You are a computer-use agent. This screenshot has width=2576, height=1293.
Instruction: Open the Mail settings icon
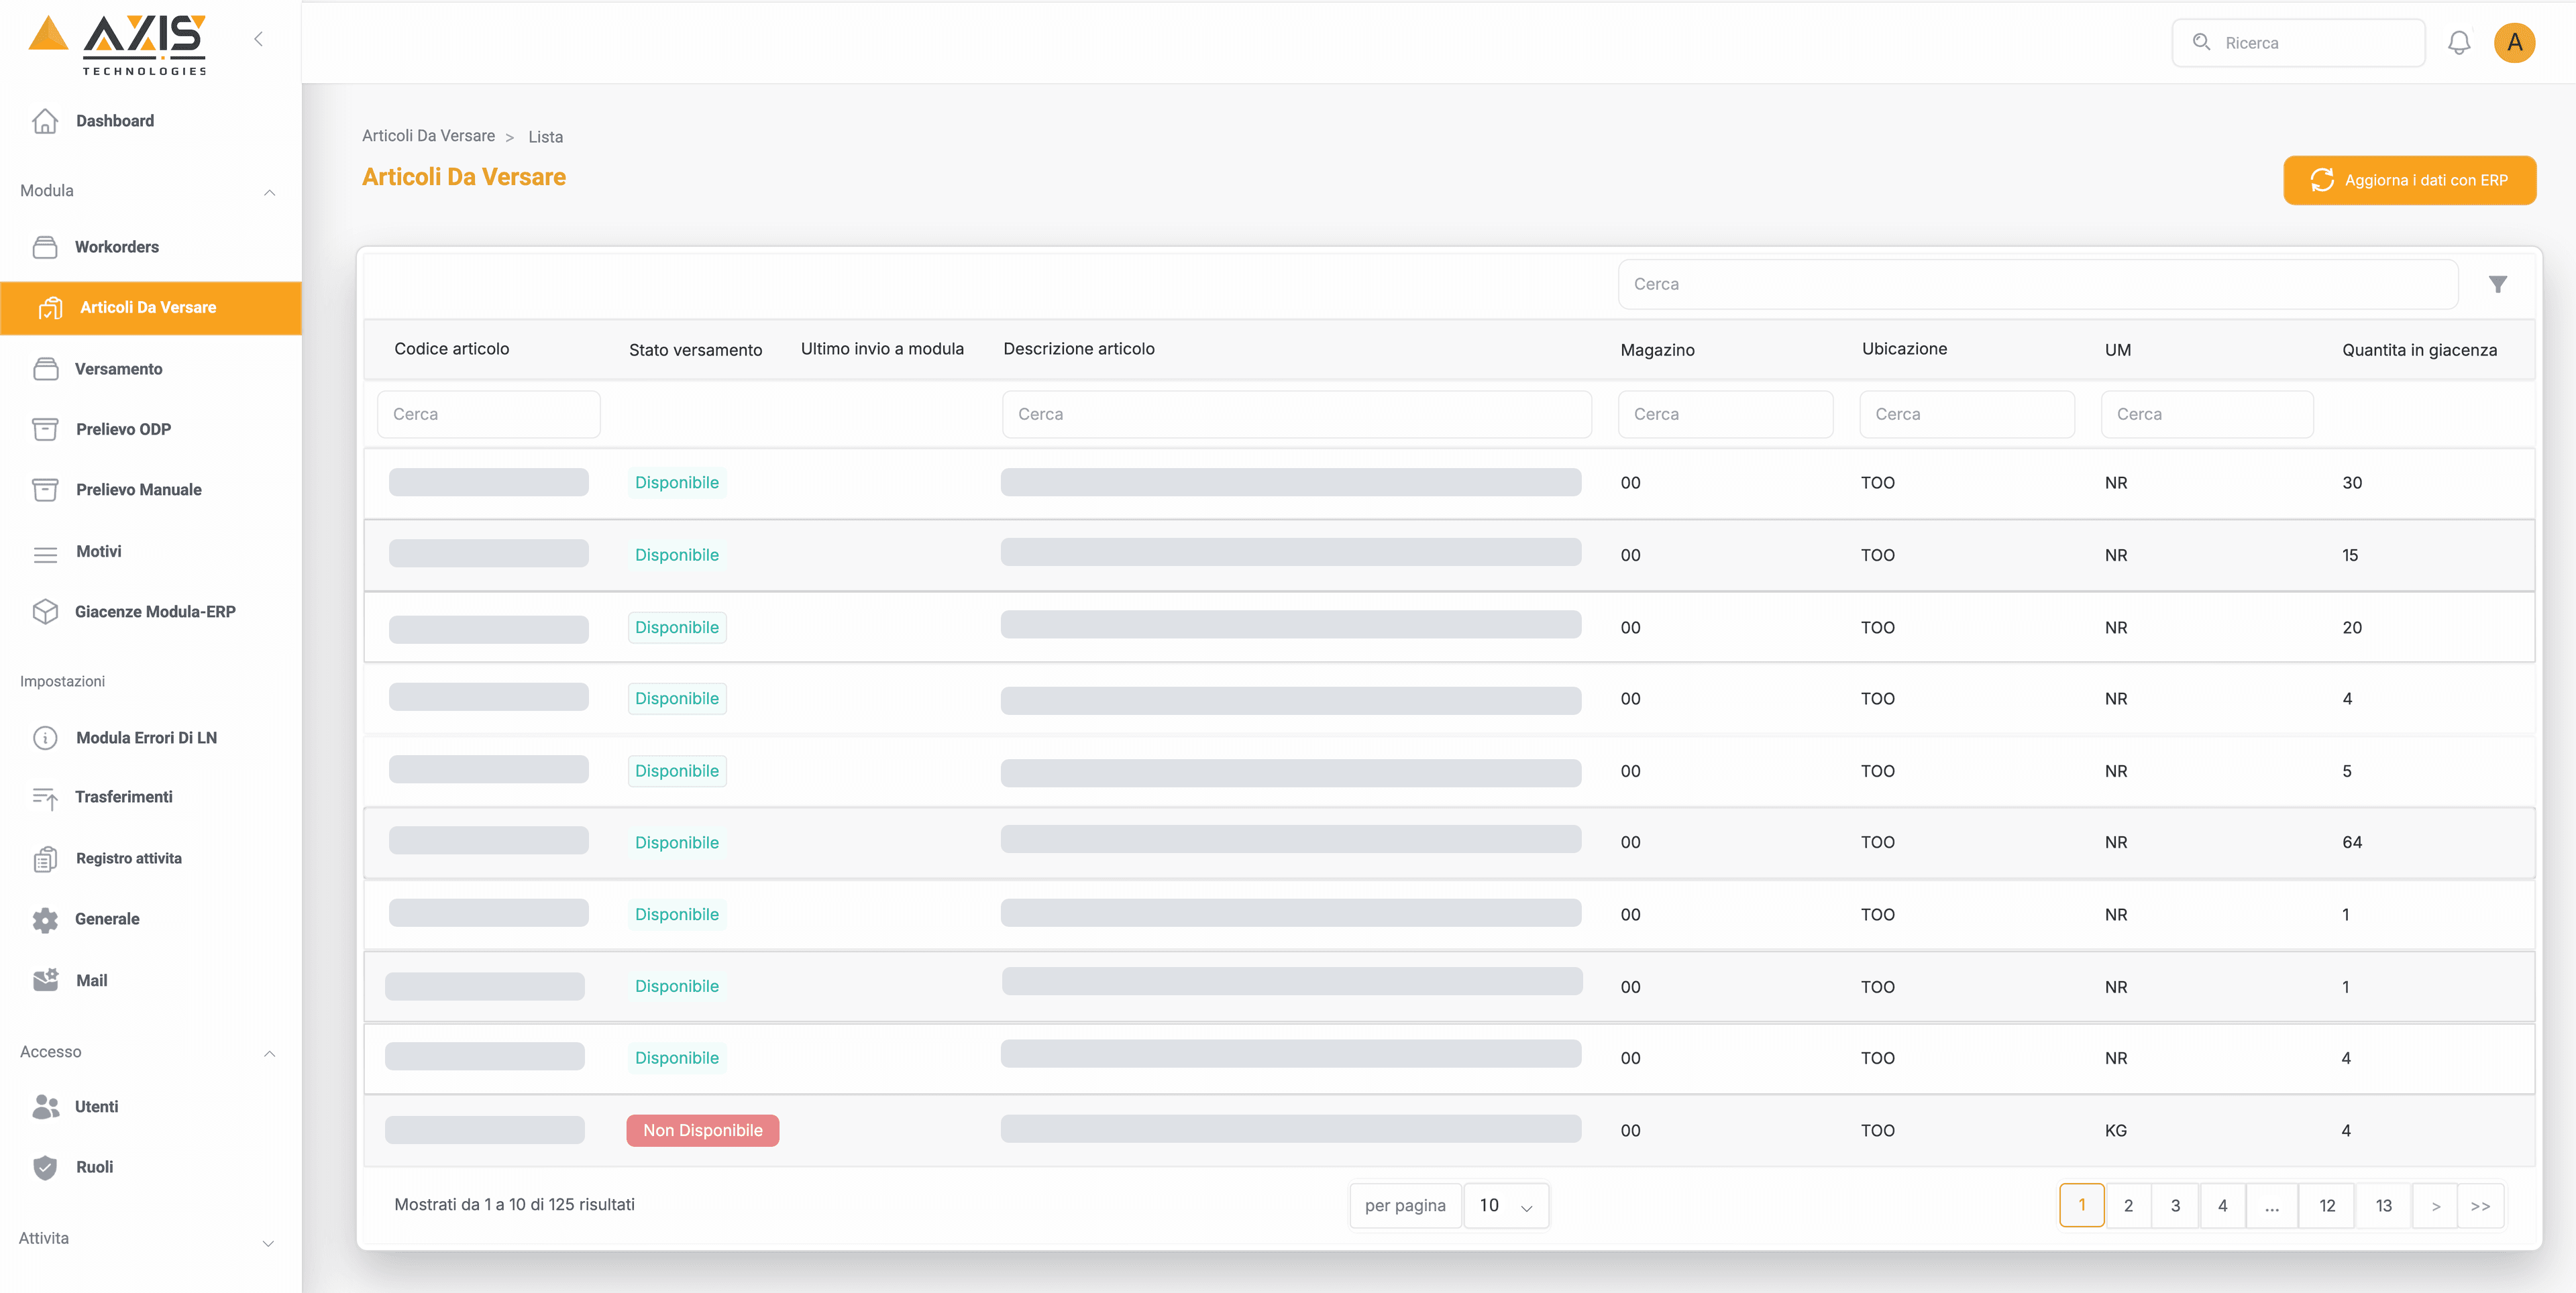[x=46, y=980]
